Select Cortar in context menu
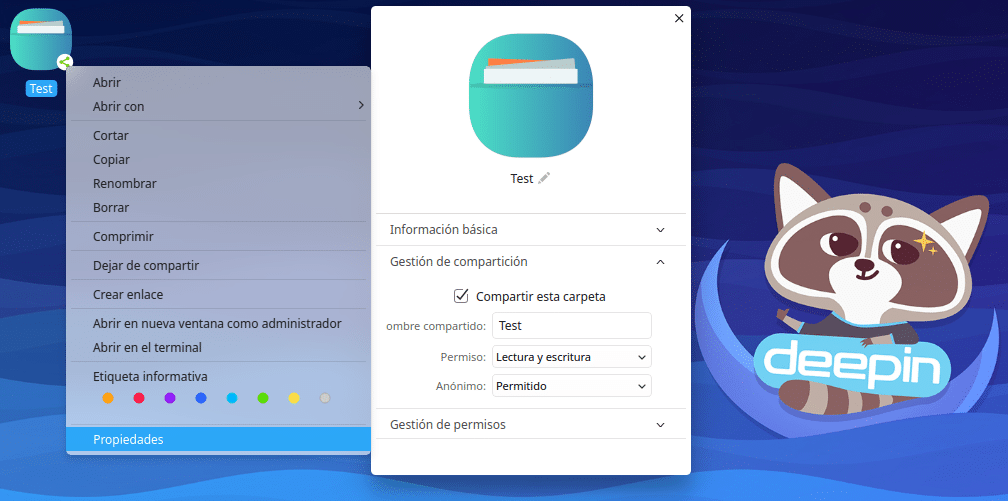 [x=219, y=136]
